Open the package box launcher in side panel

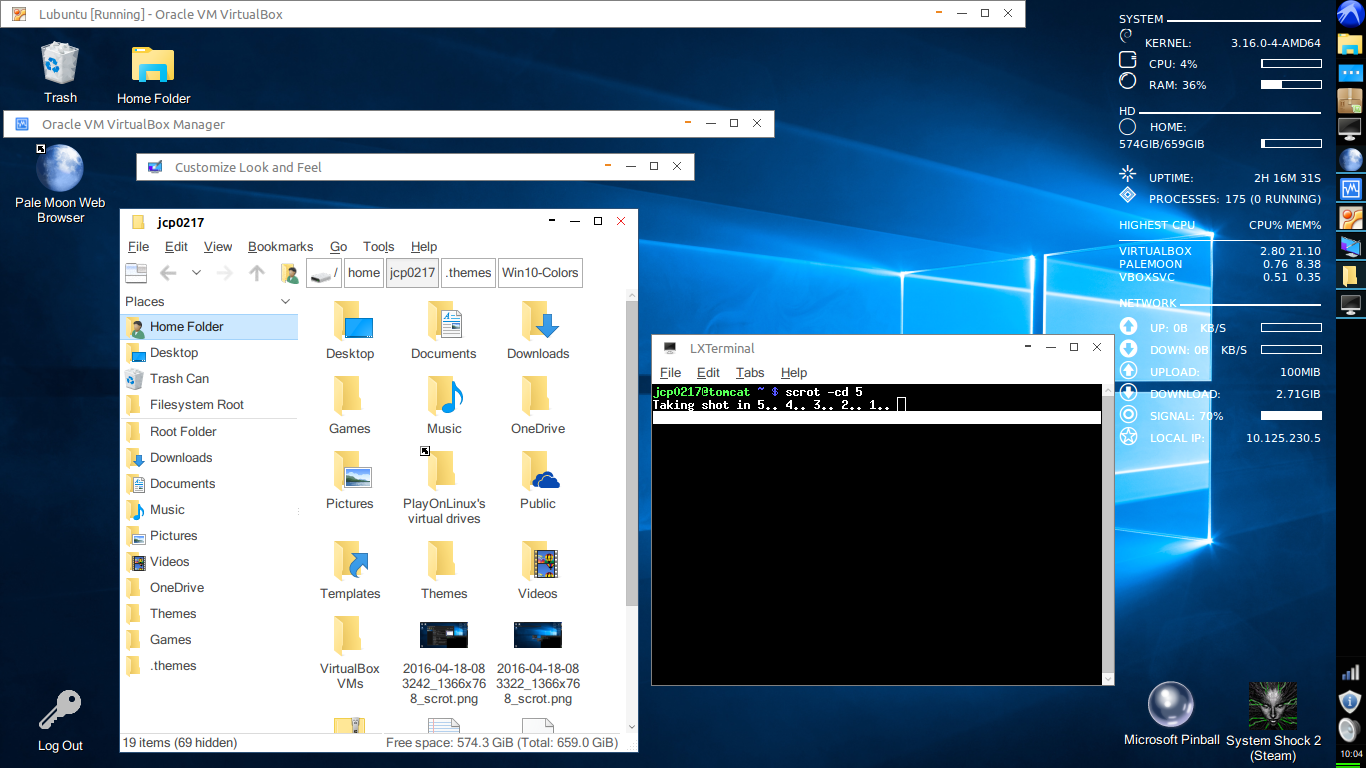(x=1350, y=101)
